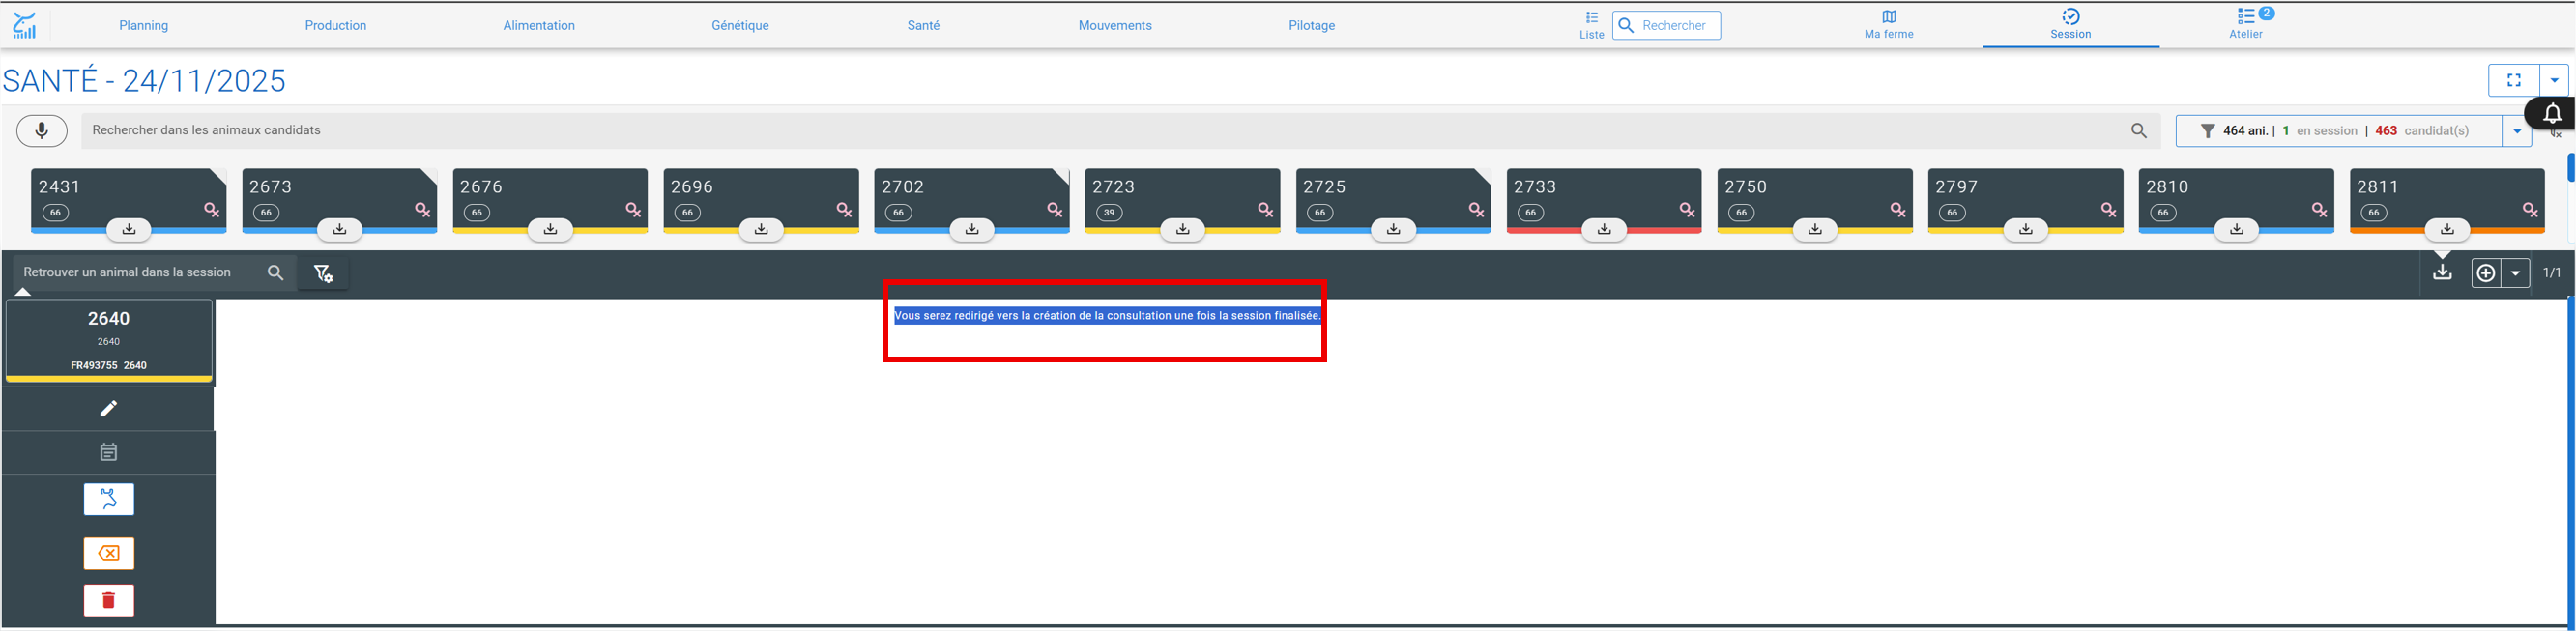This screenshot has width=2576, height=631.
Task: Open the Santé menu
Action: tap(923, 26)
